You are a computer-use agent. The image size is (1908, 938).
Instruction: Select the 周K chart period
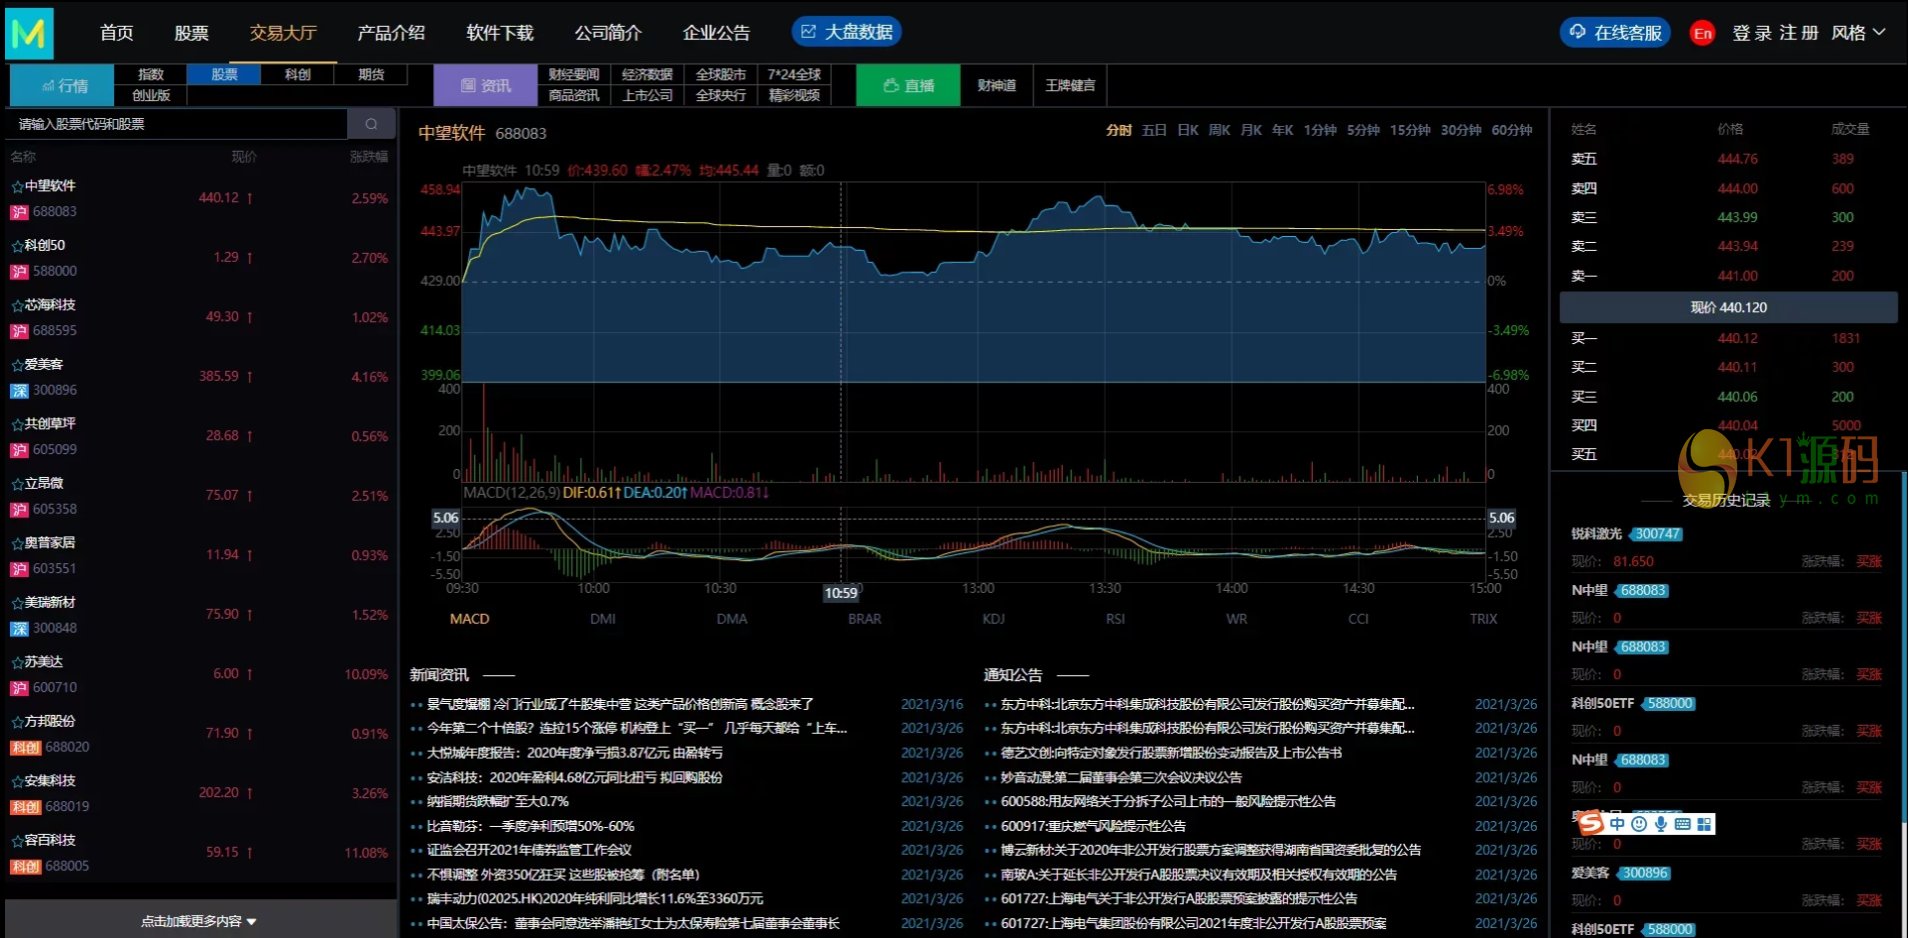[1219, 130]
